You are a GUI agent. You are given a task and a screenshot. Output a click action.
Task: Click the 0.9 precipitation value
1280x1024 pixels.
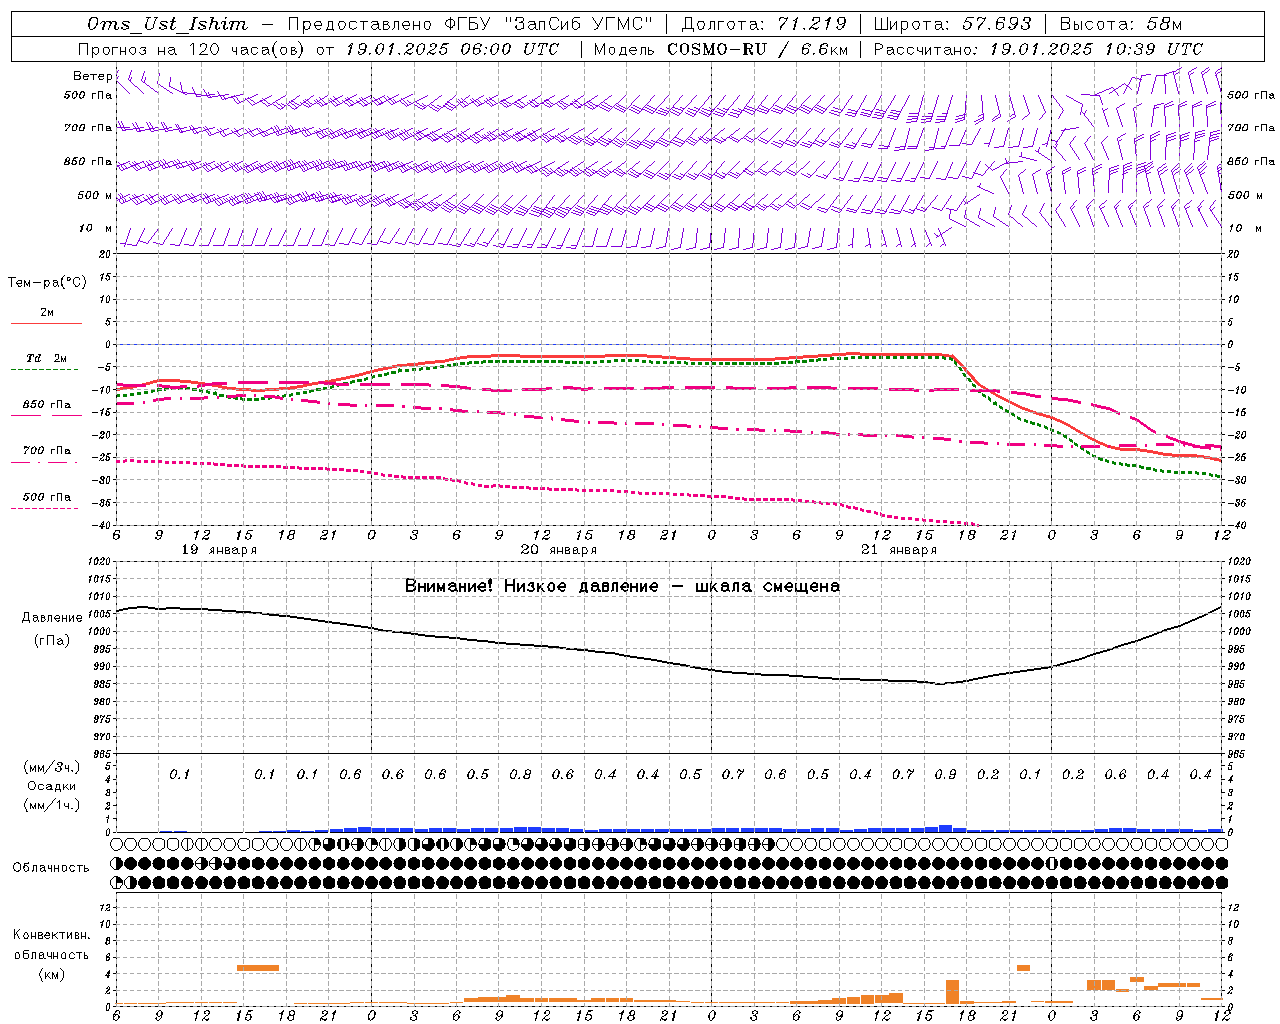945,774
